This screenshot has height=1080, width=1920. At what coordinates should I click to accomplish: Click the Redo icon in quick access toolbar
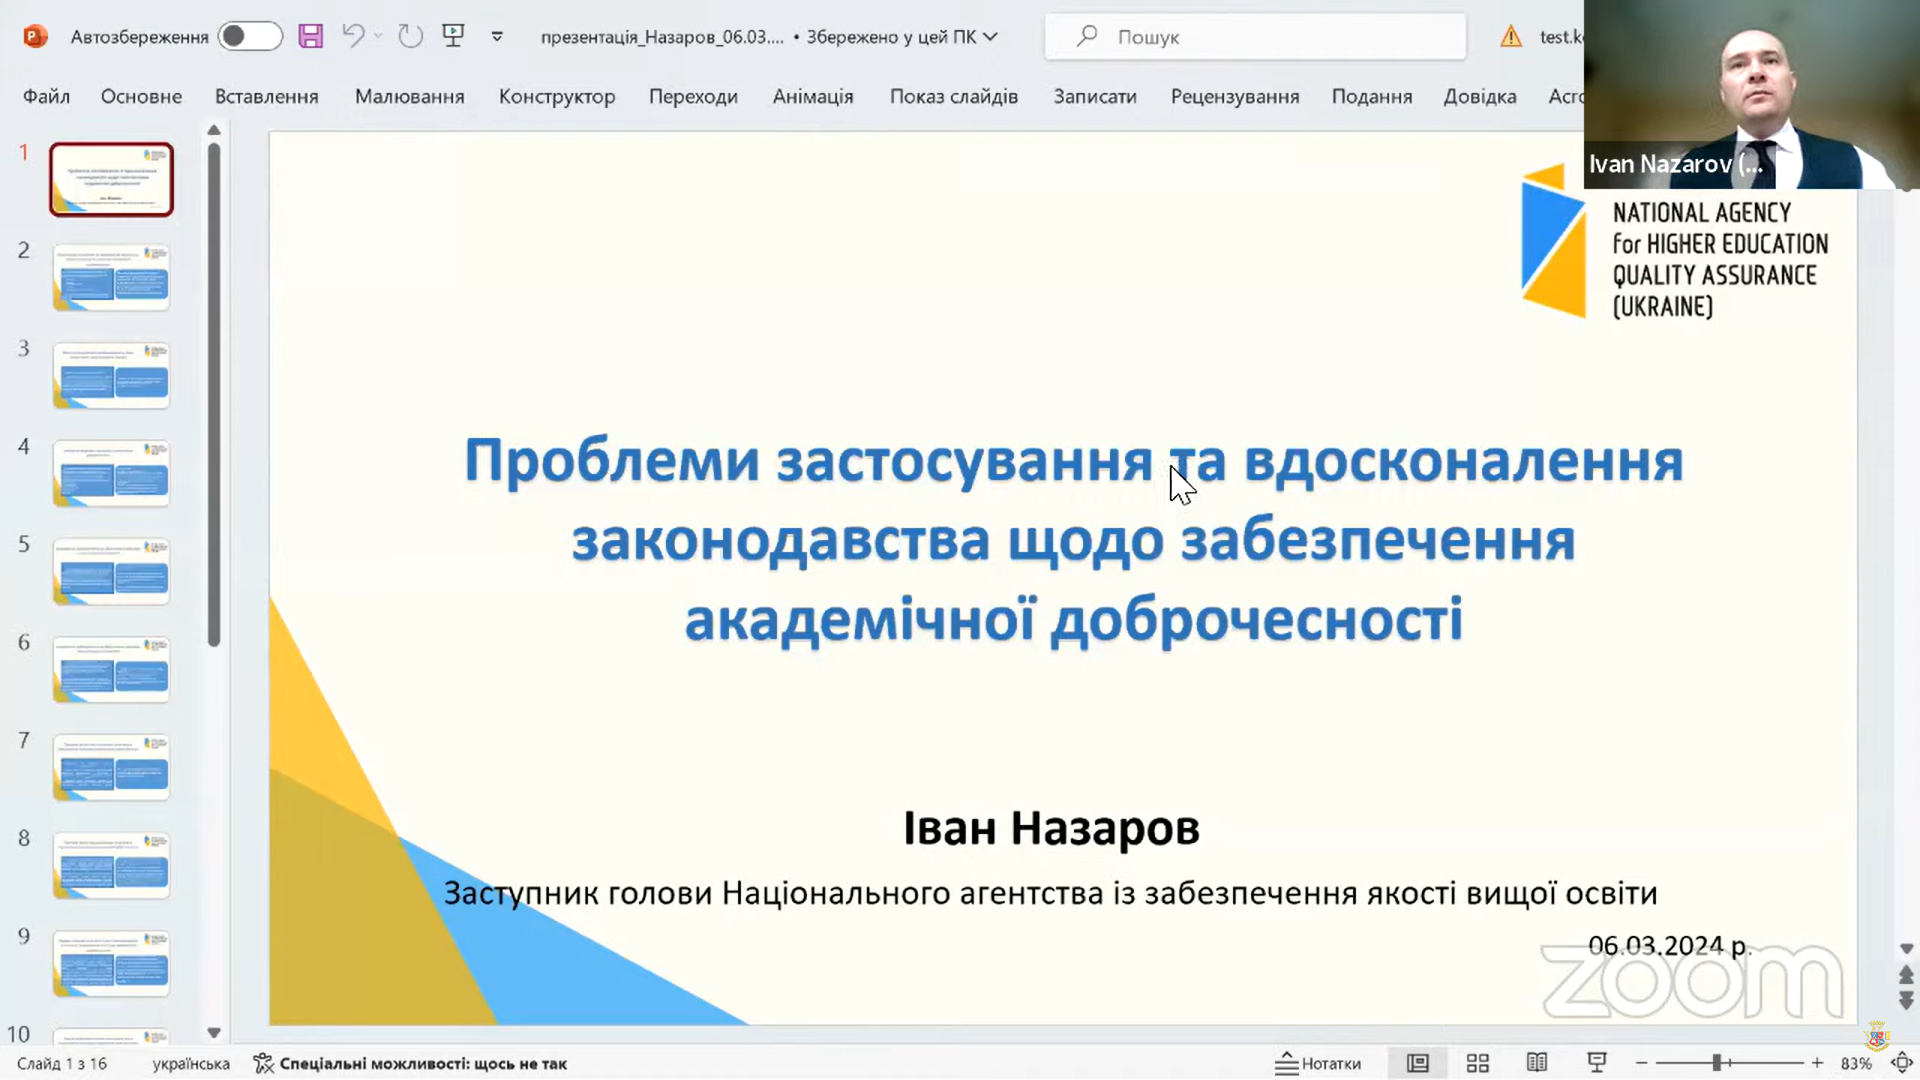410,37
